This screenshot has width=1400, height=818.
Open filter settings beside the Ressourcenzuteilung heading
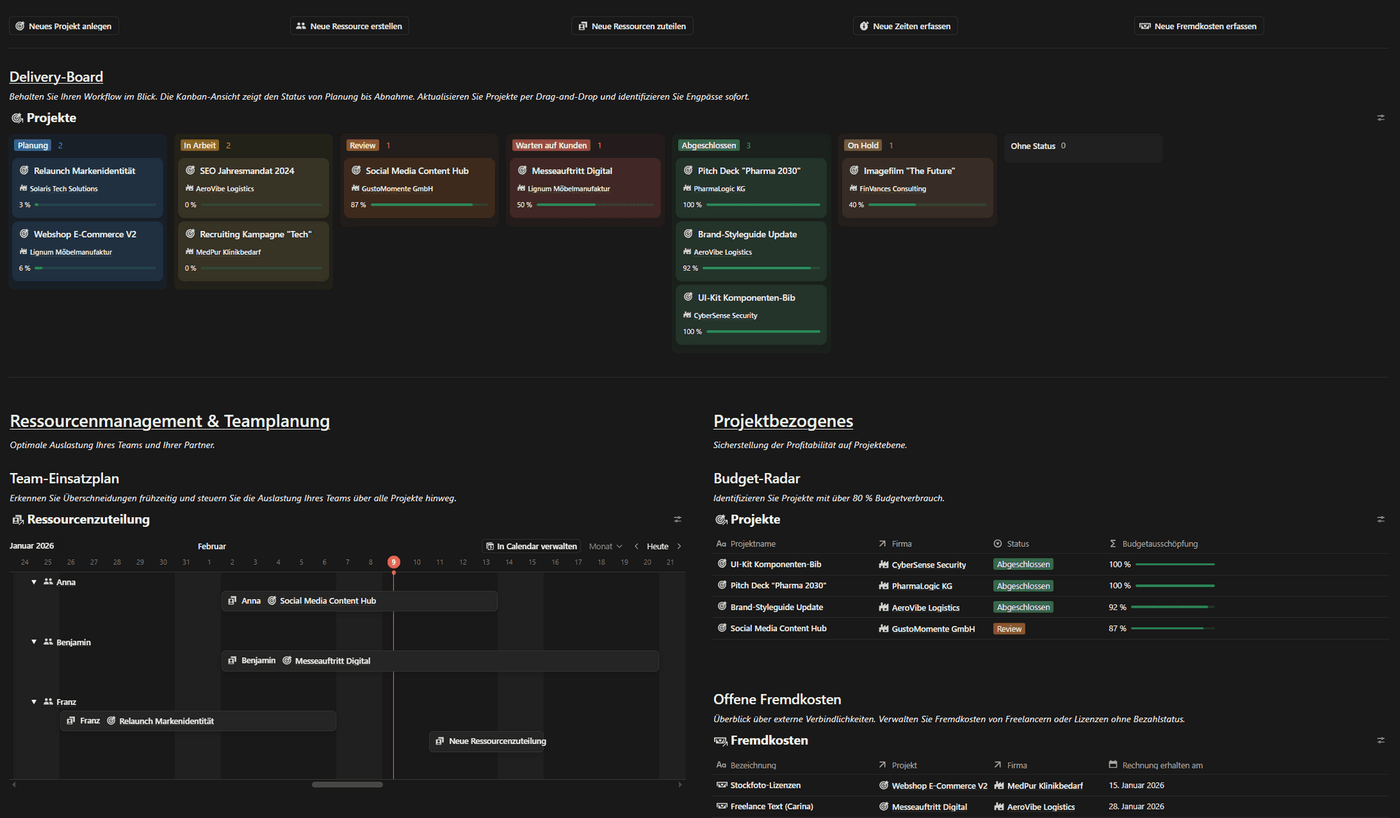677,519
